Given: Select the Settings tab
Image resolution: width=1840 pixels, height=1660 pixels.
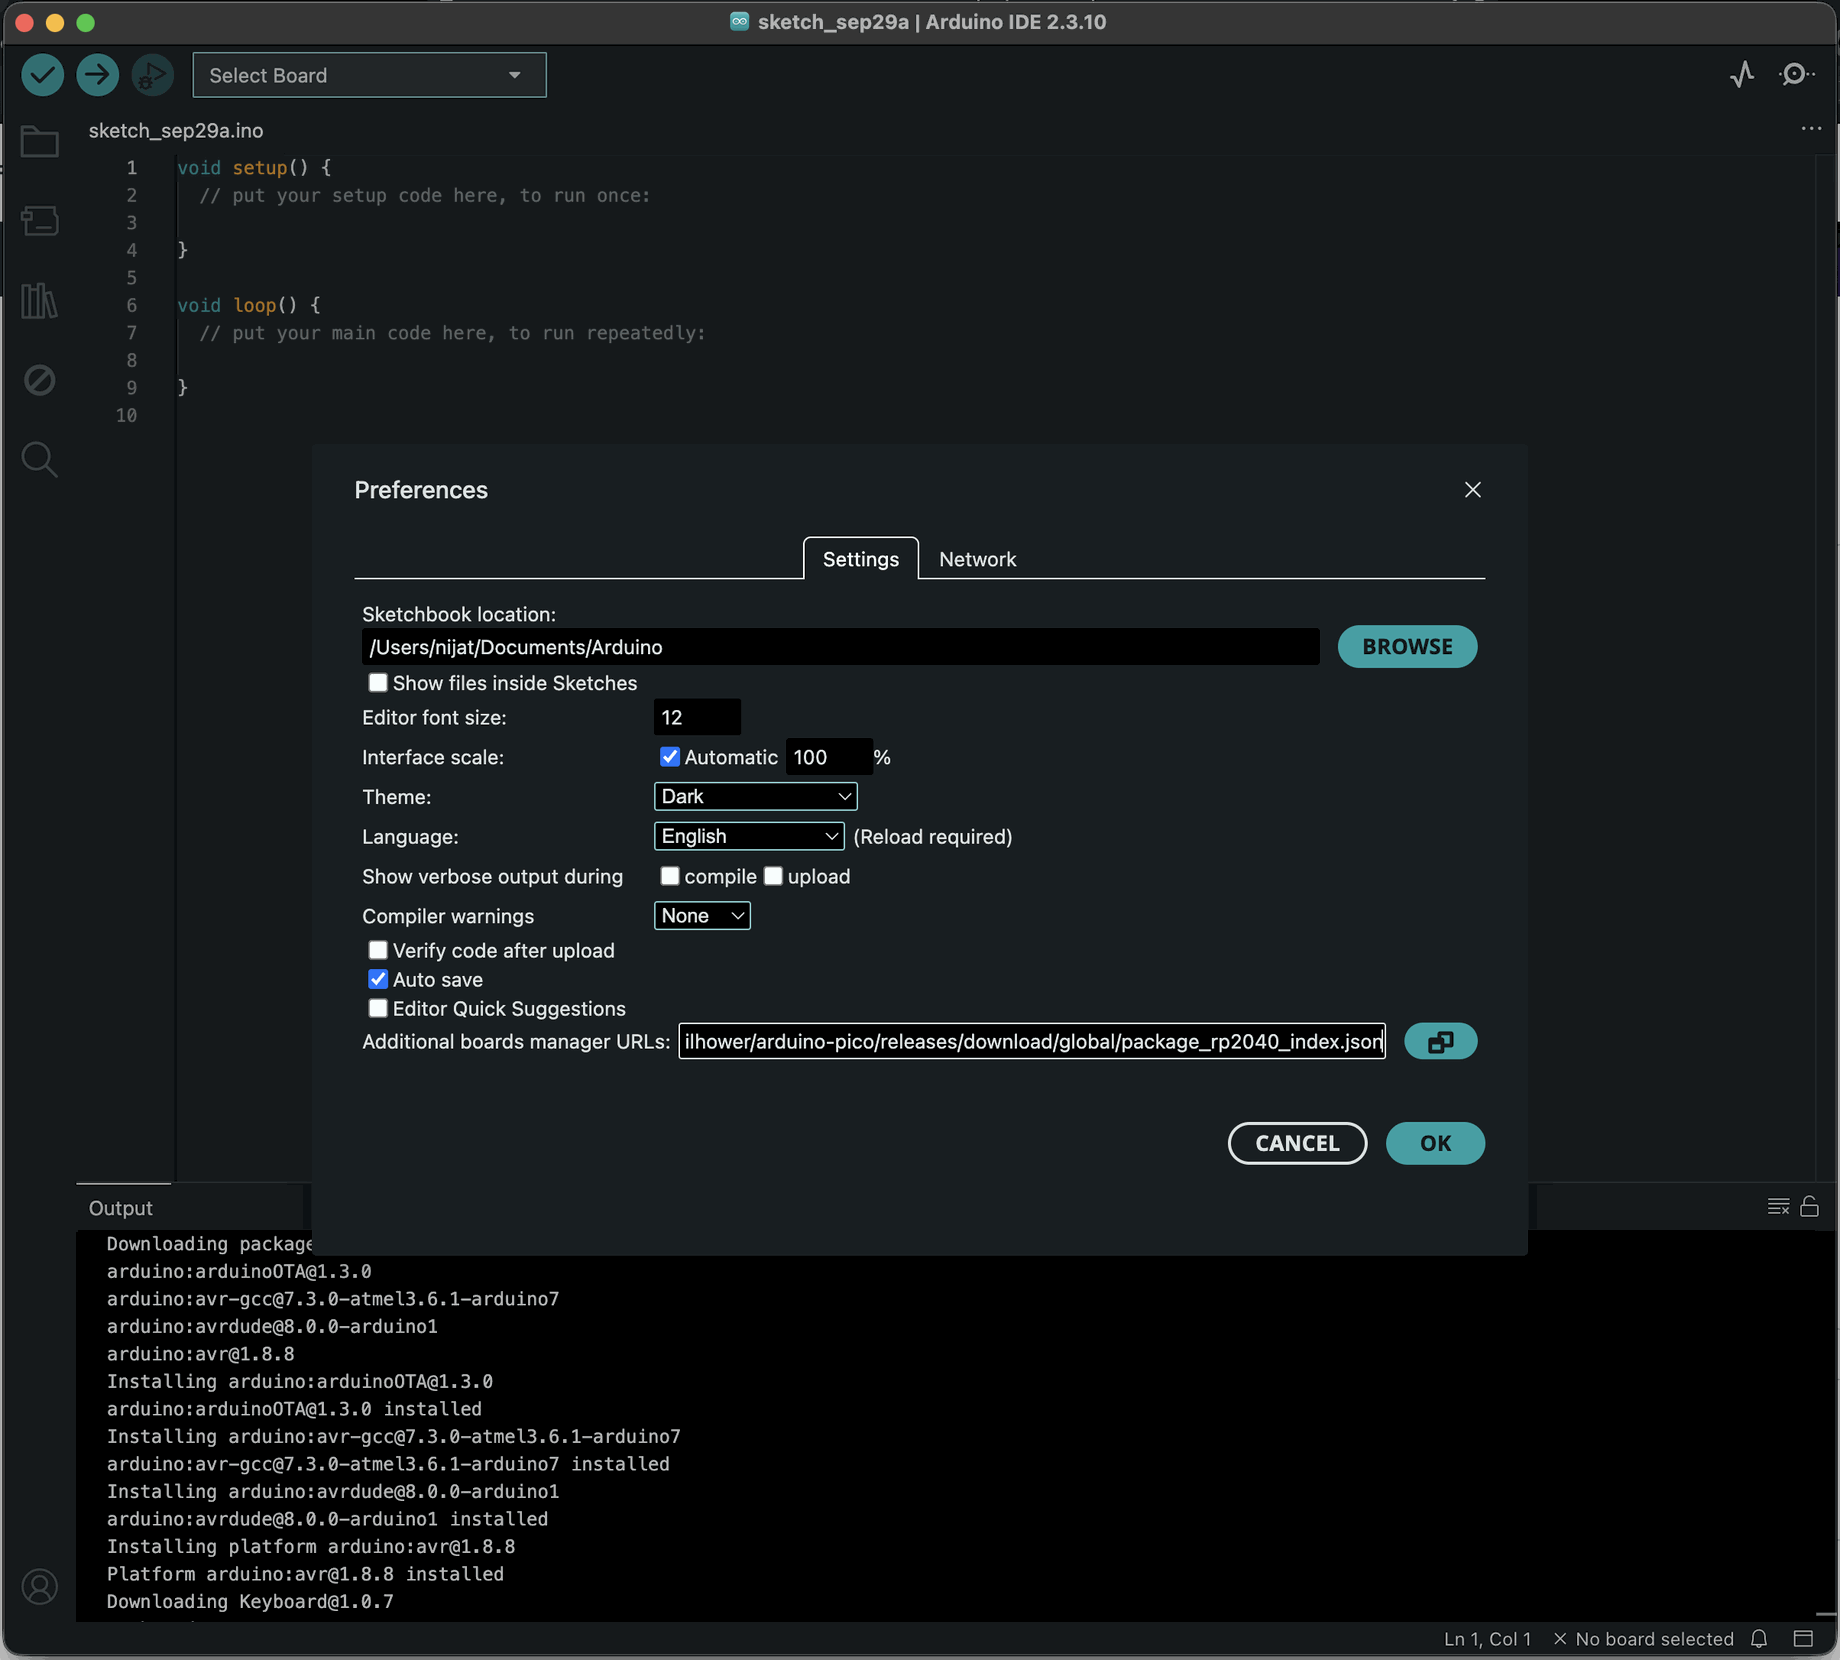Looking at the screenshot, I should point(861,559).
